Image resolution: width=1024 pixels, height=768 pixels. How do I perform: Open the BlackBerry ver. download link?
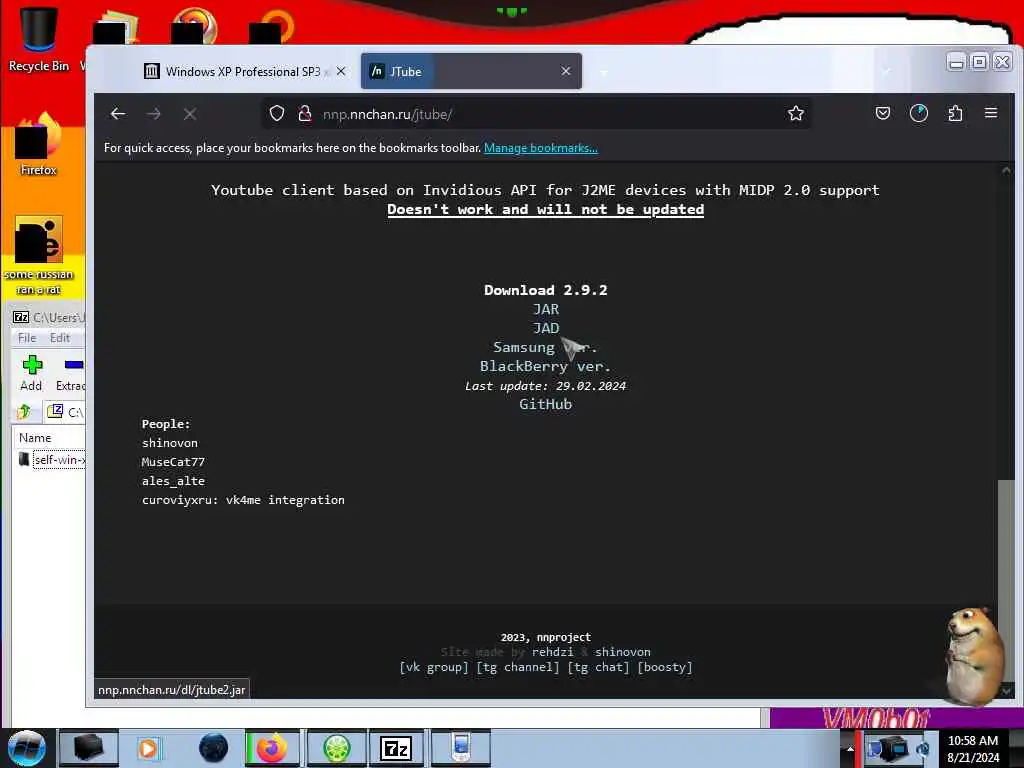coord(545,366)
